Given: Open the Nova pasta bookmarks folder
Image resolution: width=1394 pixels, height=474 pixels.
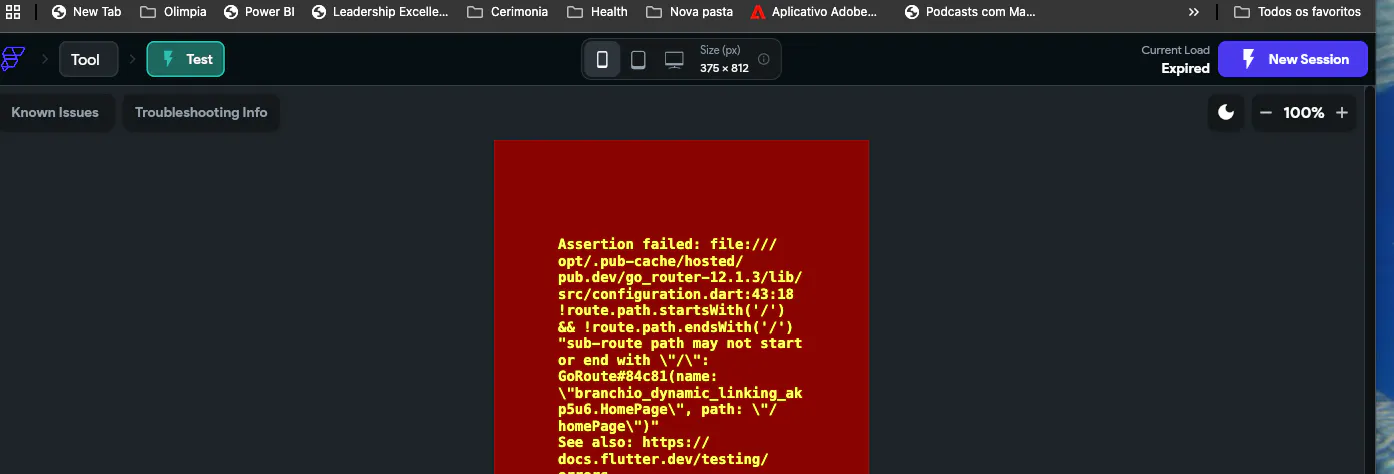Looking at the screenshot, I should [x=689, y=12].
